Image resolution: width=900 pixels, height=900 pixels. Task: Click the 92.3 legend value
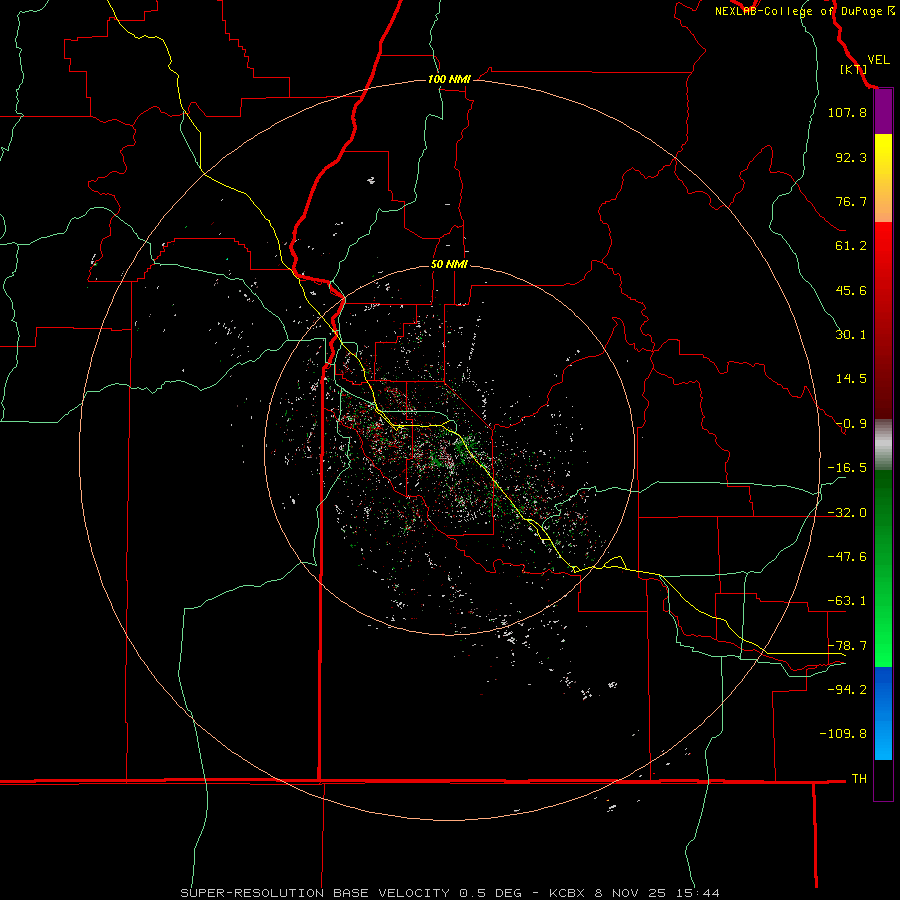851,157
